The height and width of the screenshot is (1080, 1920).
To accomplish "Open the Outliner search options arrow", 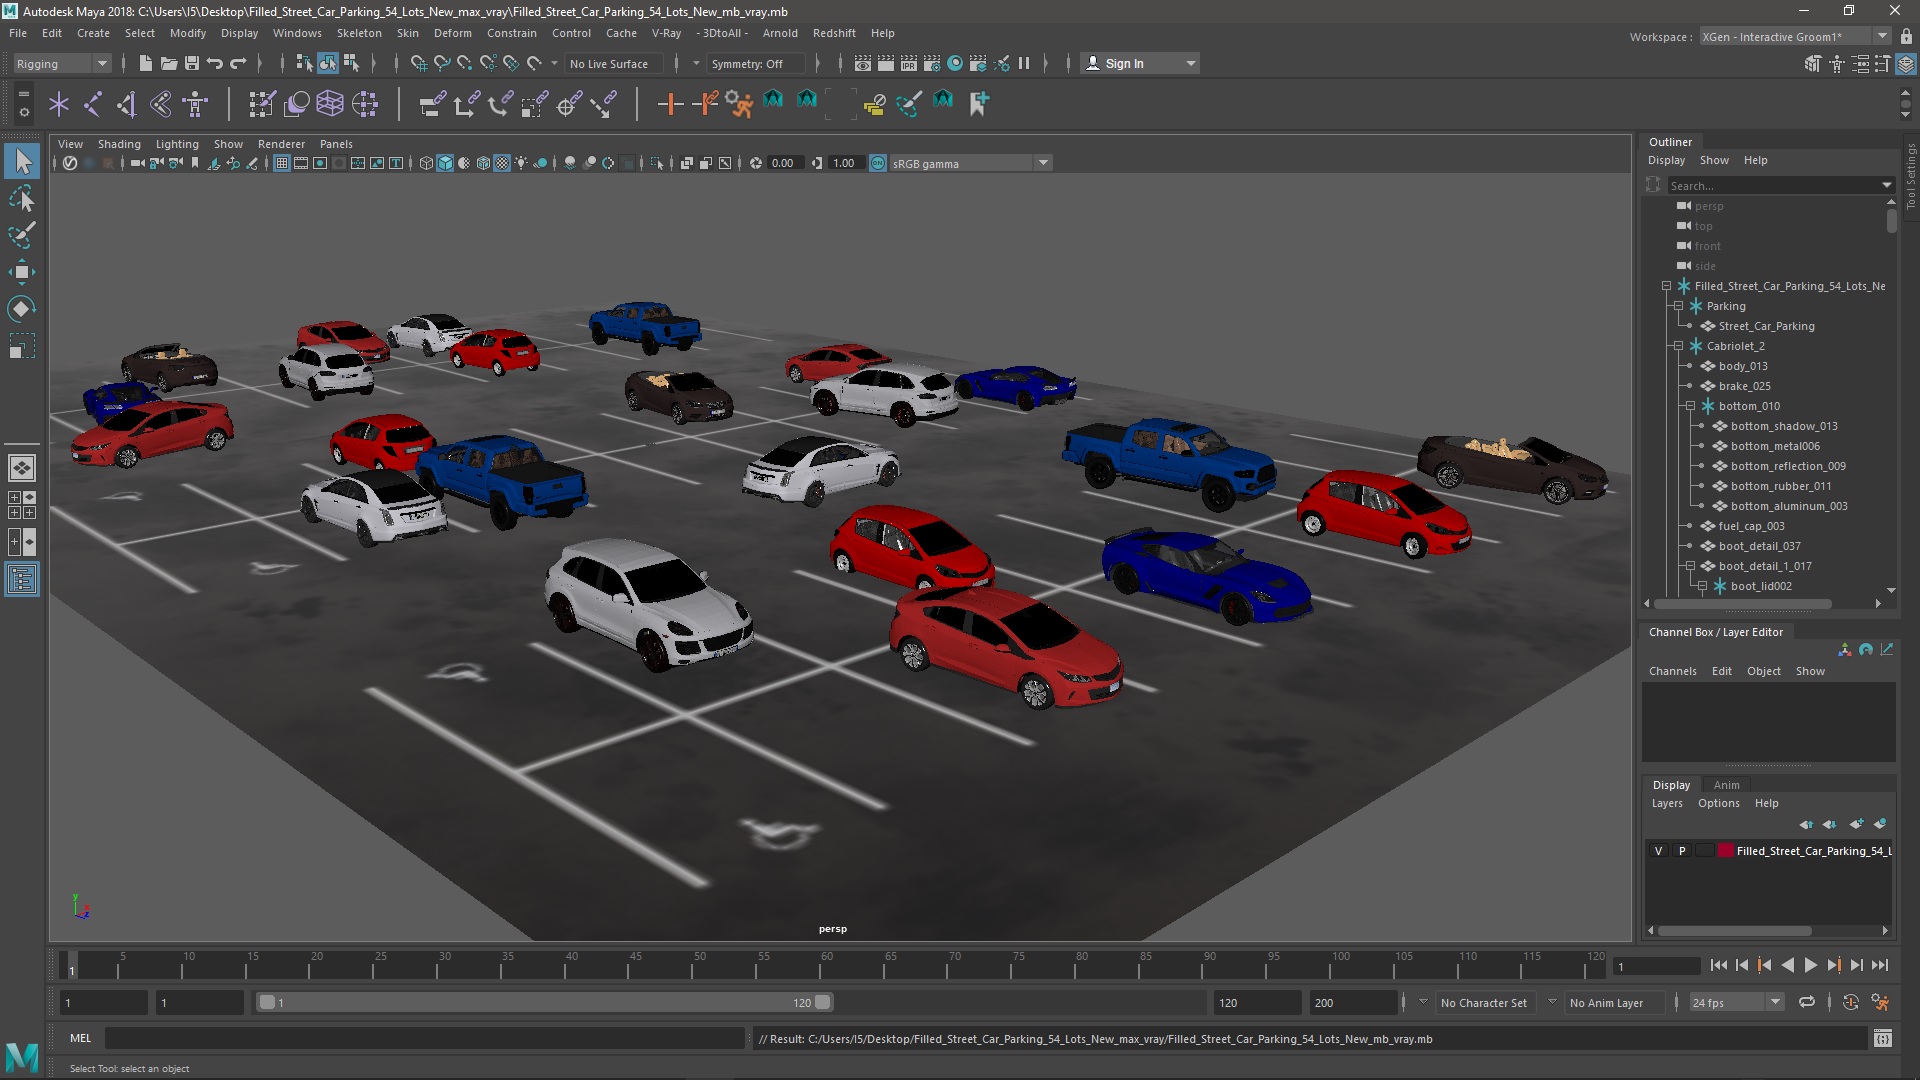I will pos(1886,185).
